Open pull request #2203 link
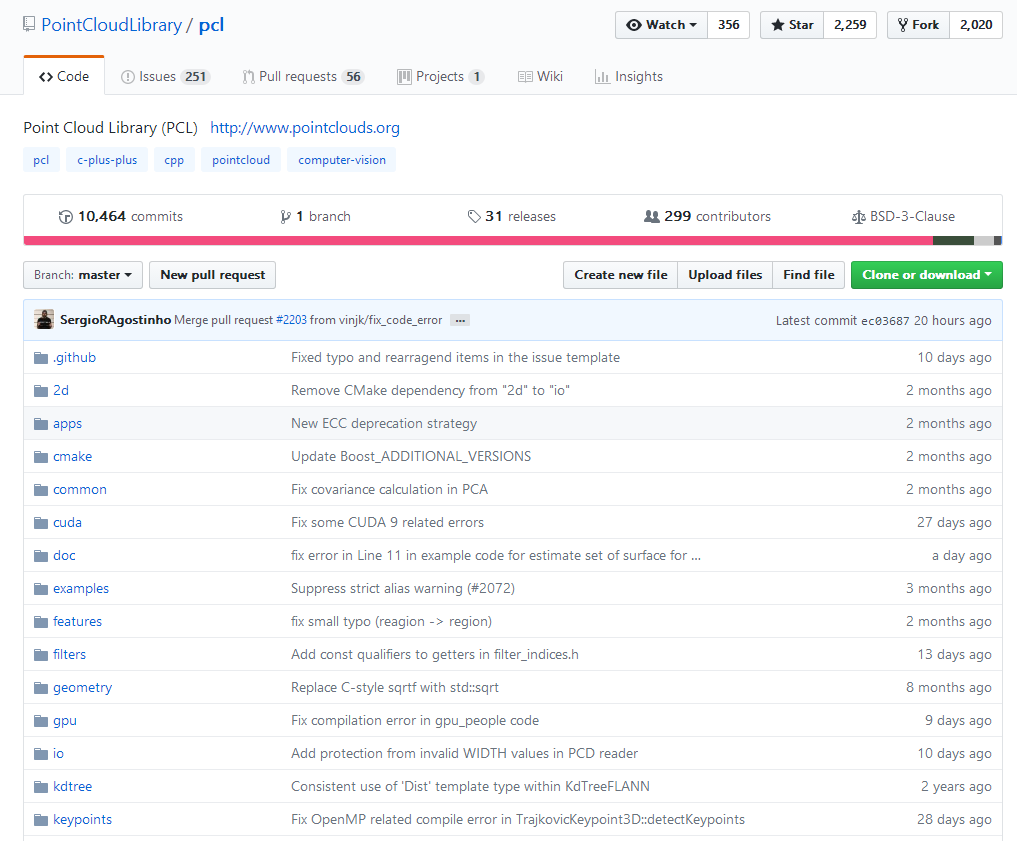The height and width of the screenshot is (841, 1017). (x=291, y=320)
